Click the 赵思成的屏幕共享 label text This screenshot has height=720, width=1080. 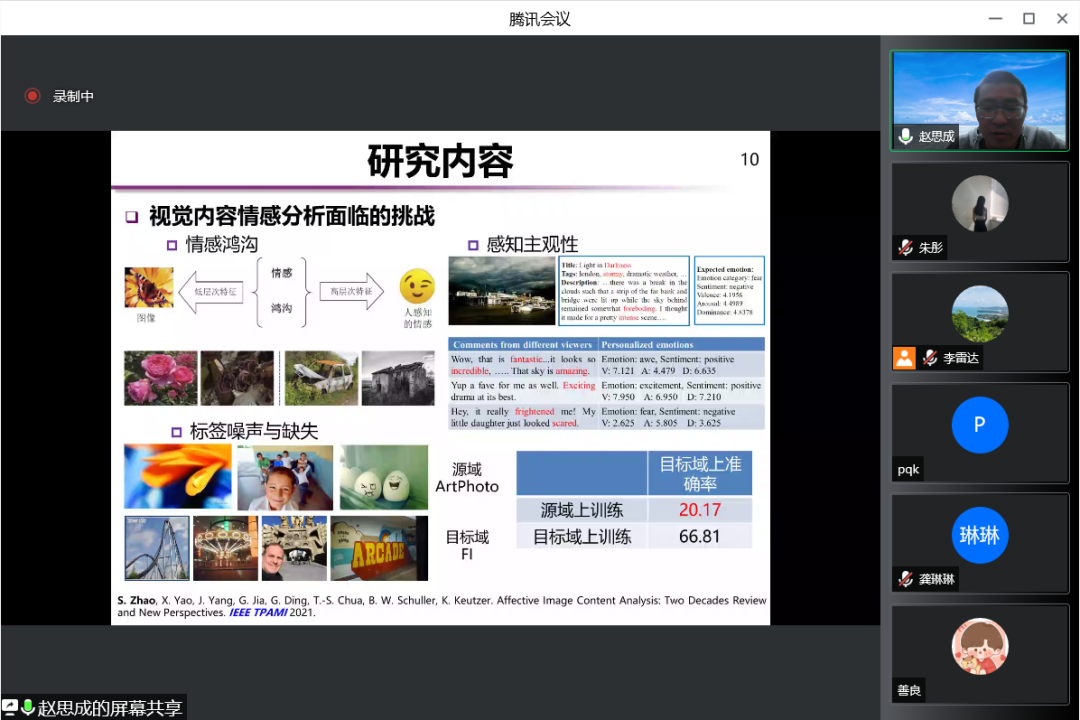[110, 708]
